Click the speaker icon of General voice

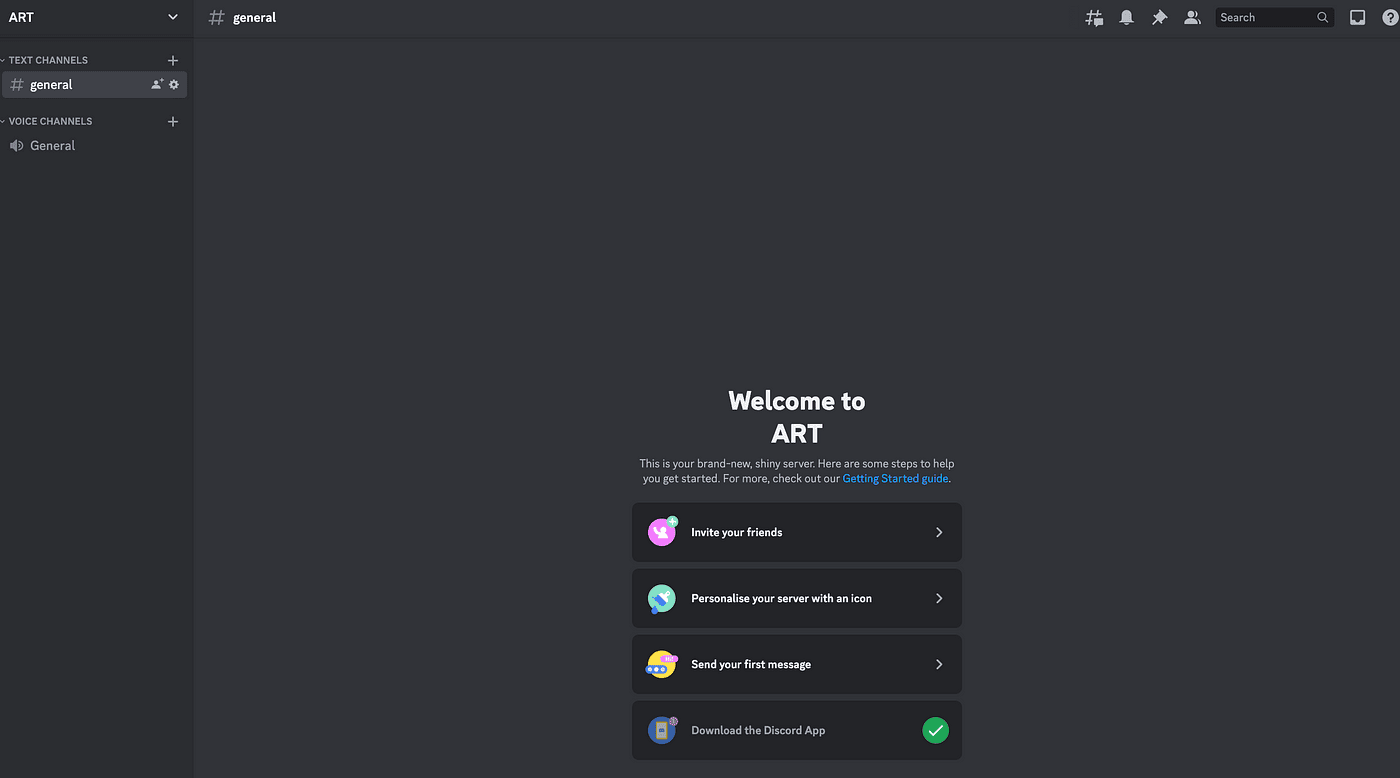tap(16, 146)
